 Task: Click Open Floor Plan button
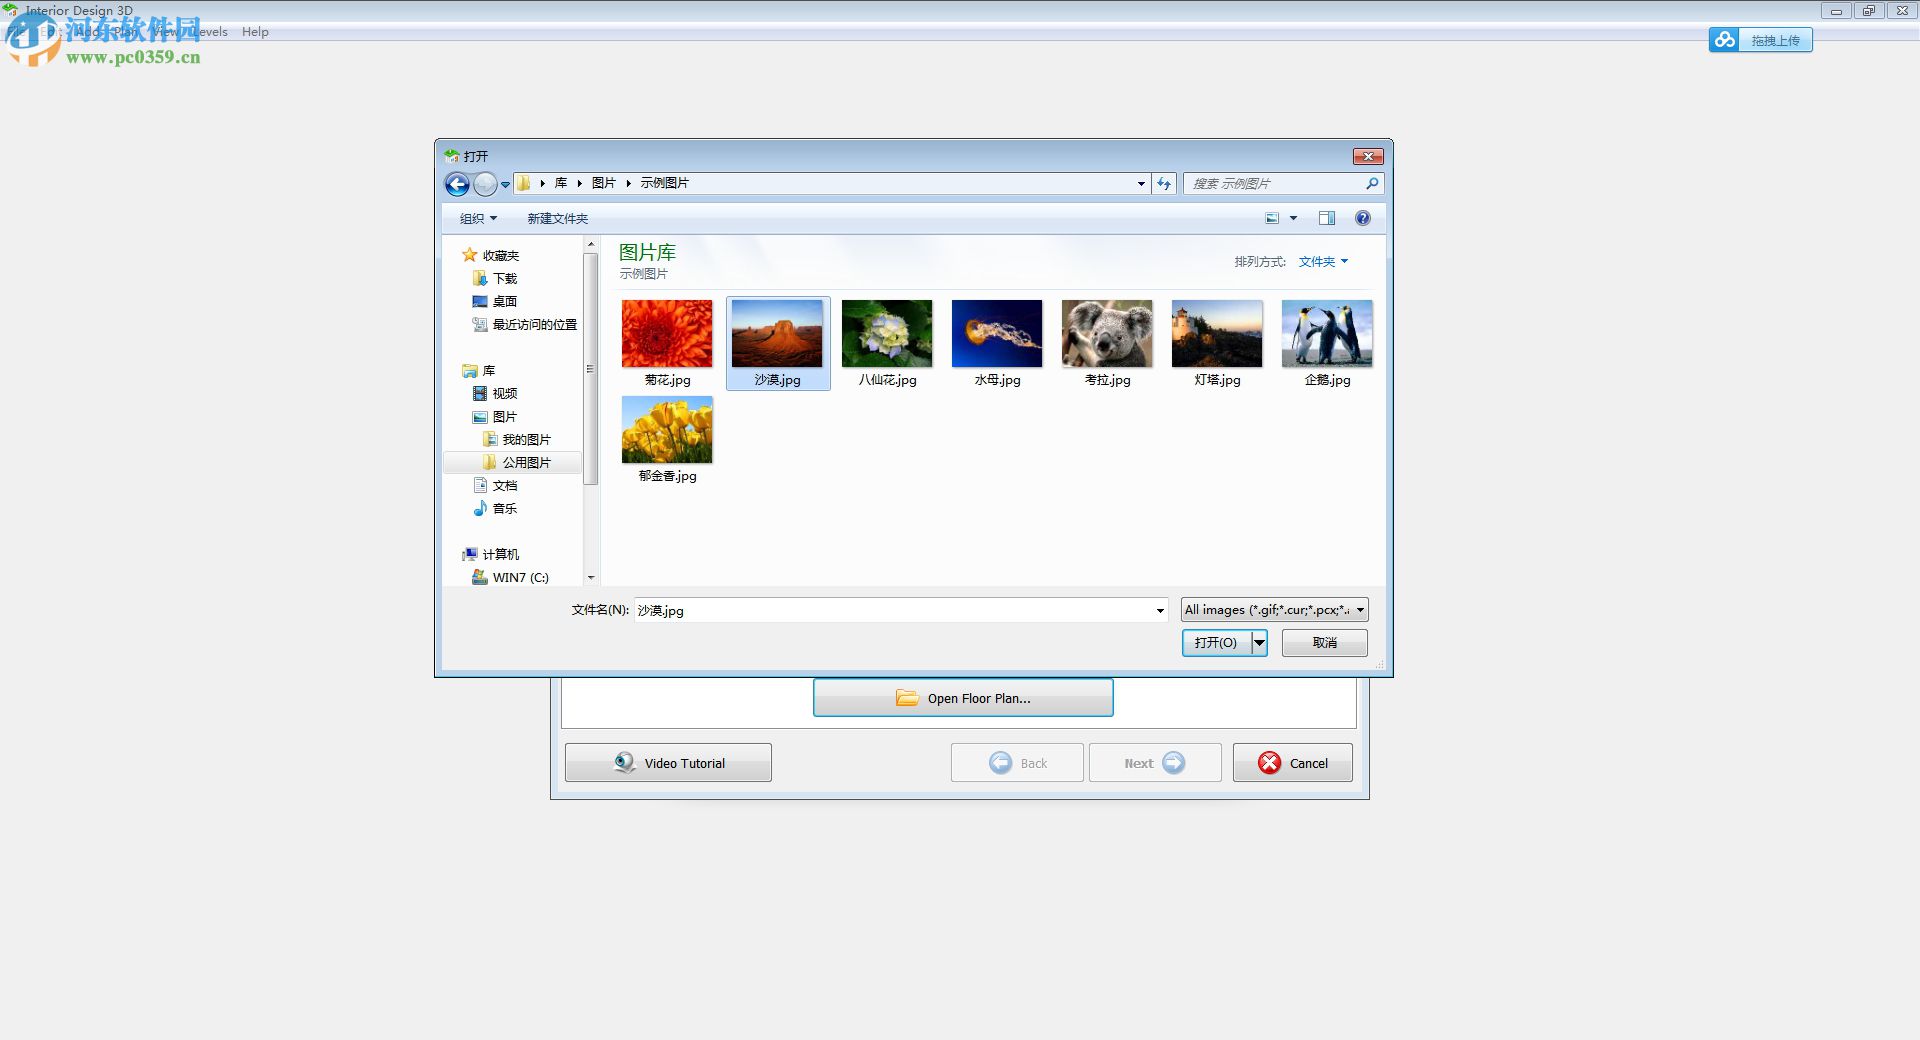click(x=963, y=698)
